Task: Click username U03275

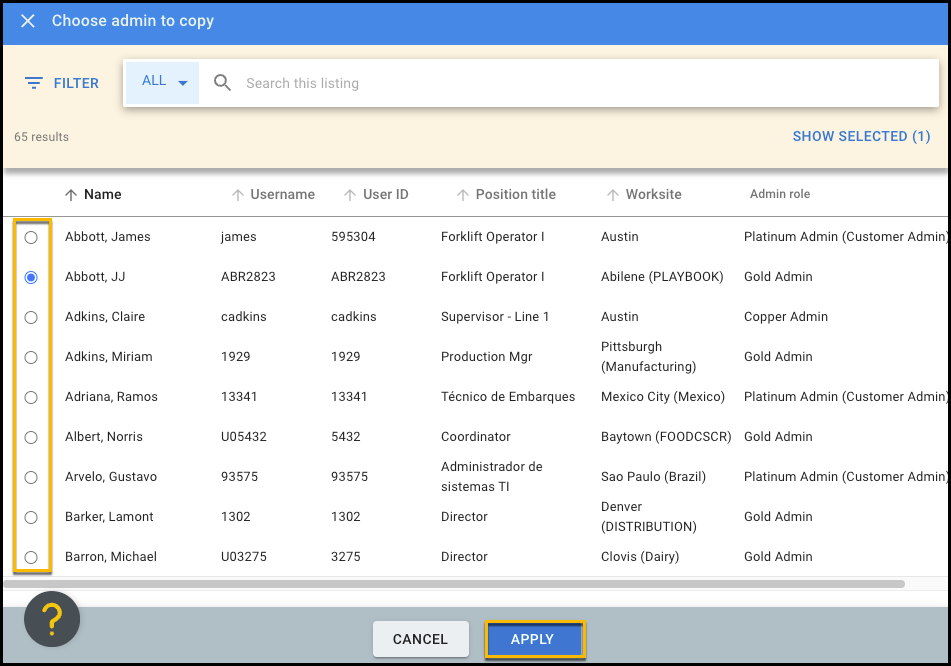Action: click(244, 557)
